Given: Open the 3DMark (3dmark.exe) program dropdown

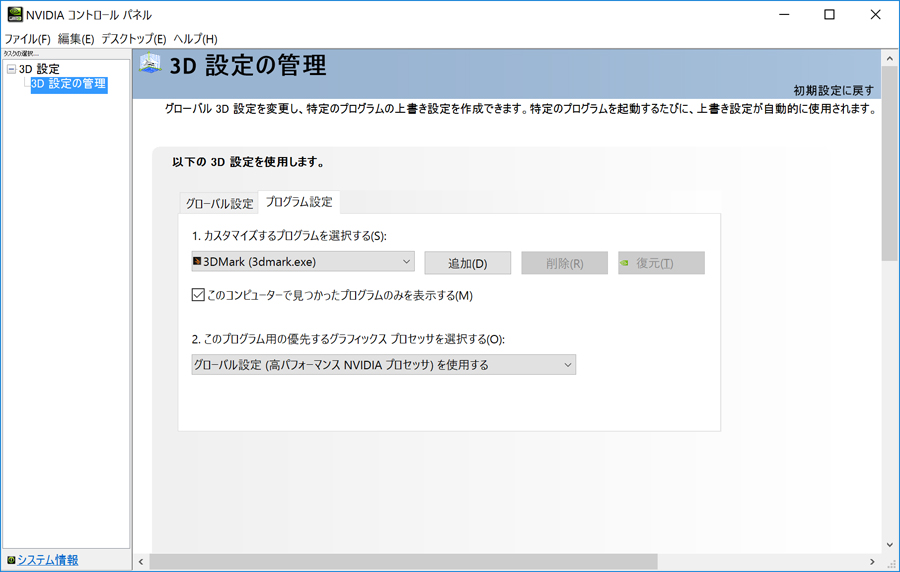Looking at the screenshot, I should click(302, 262).
